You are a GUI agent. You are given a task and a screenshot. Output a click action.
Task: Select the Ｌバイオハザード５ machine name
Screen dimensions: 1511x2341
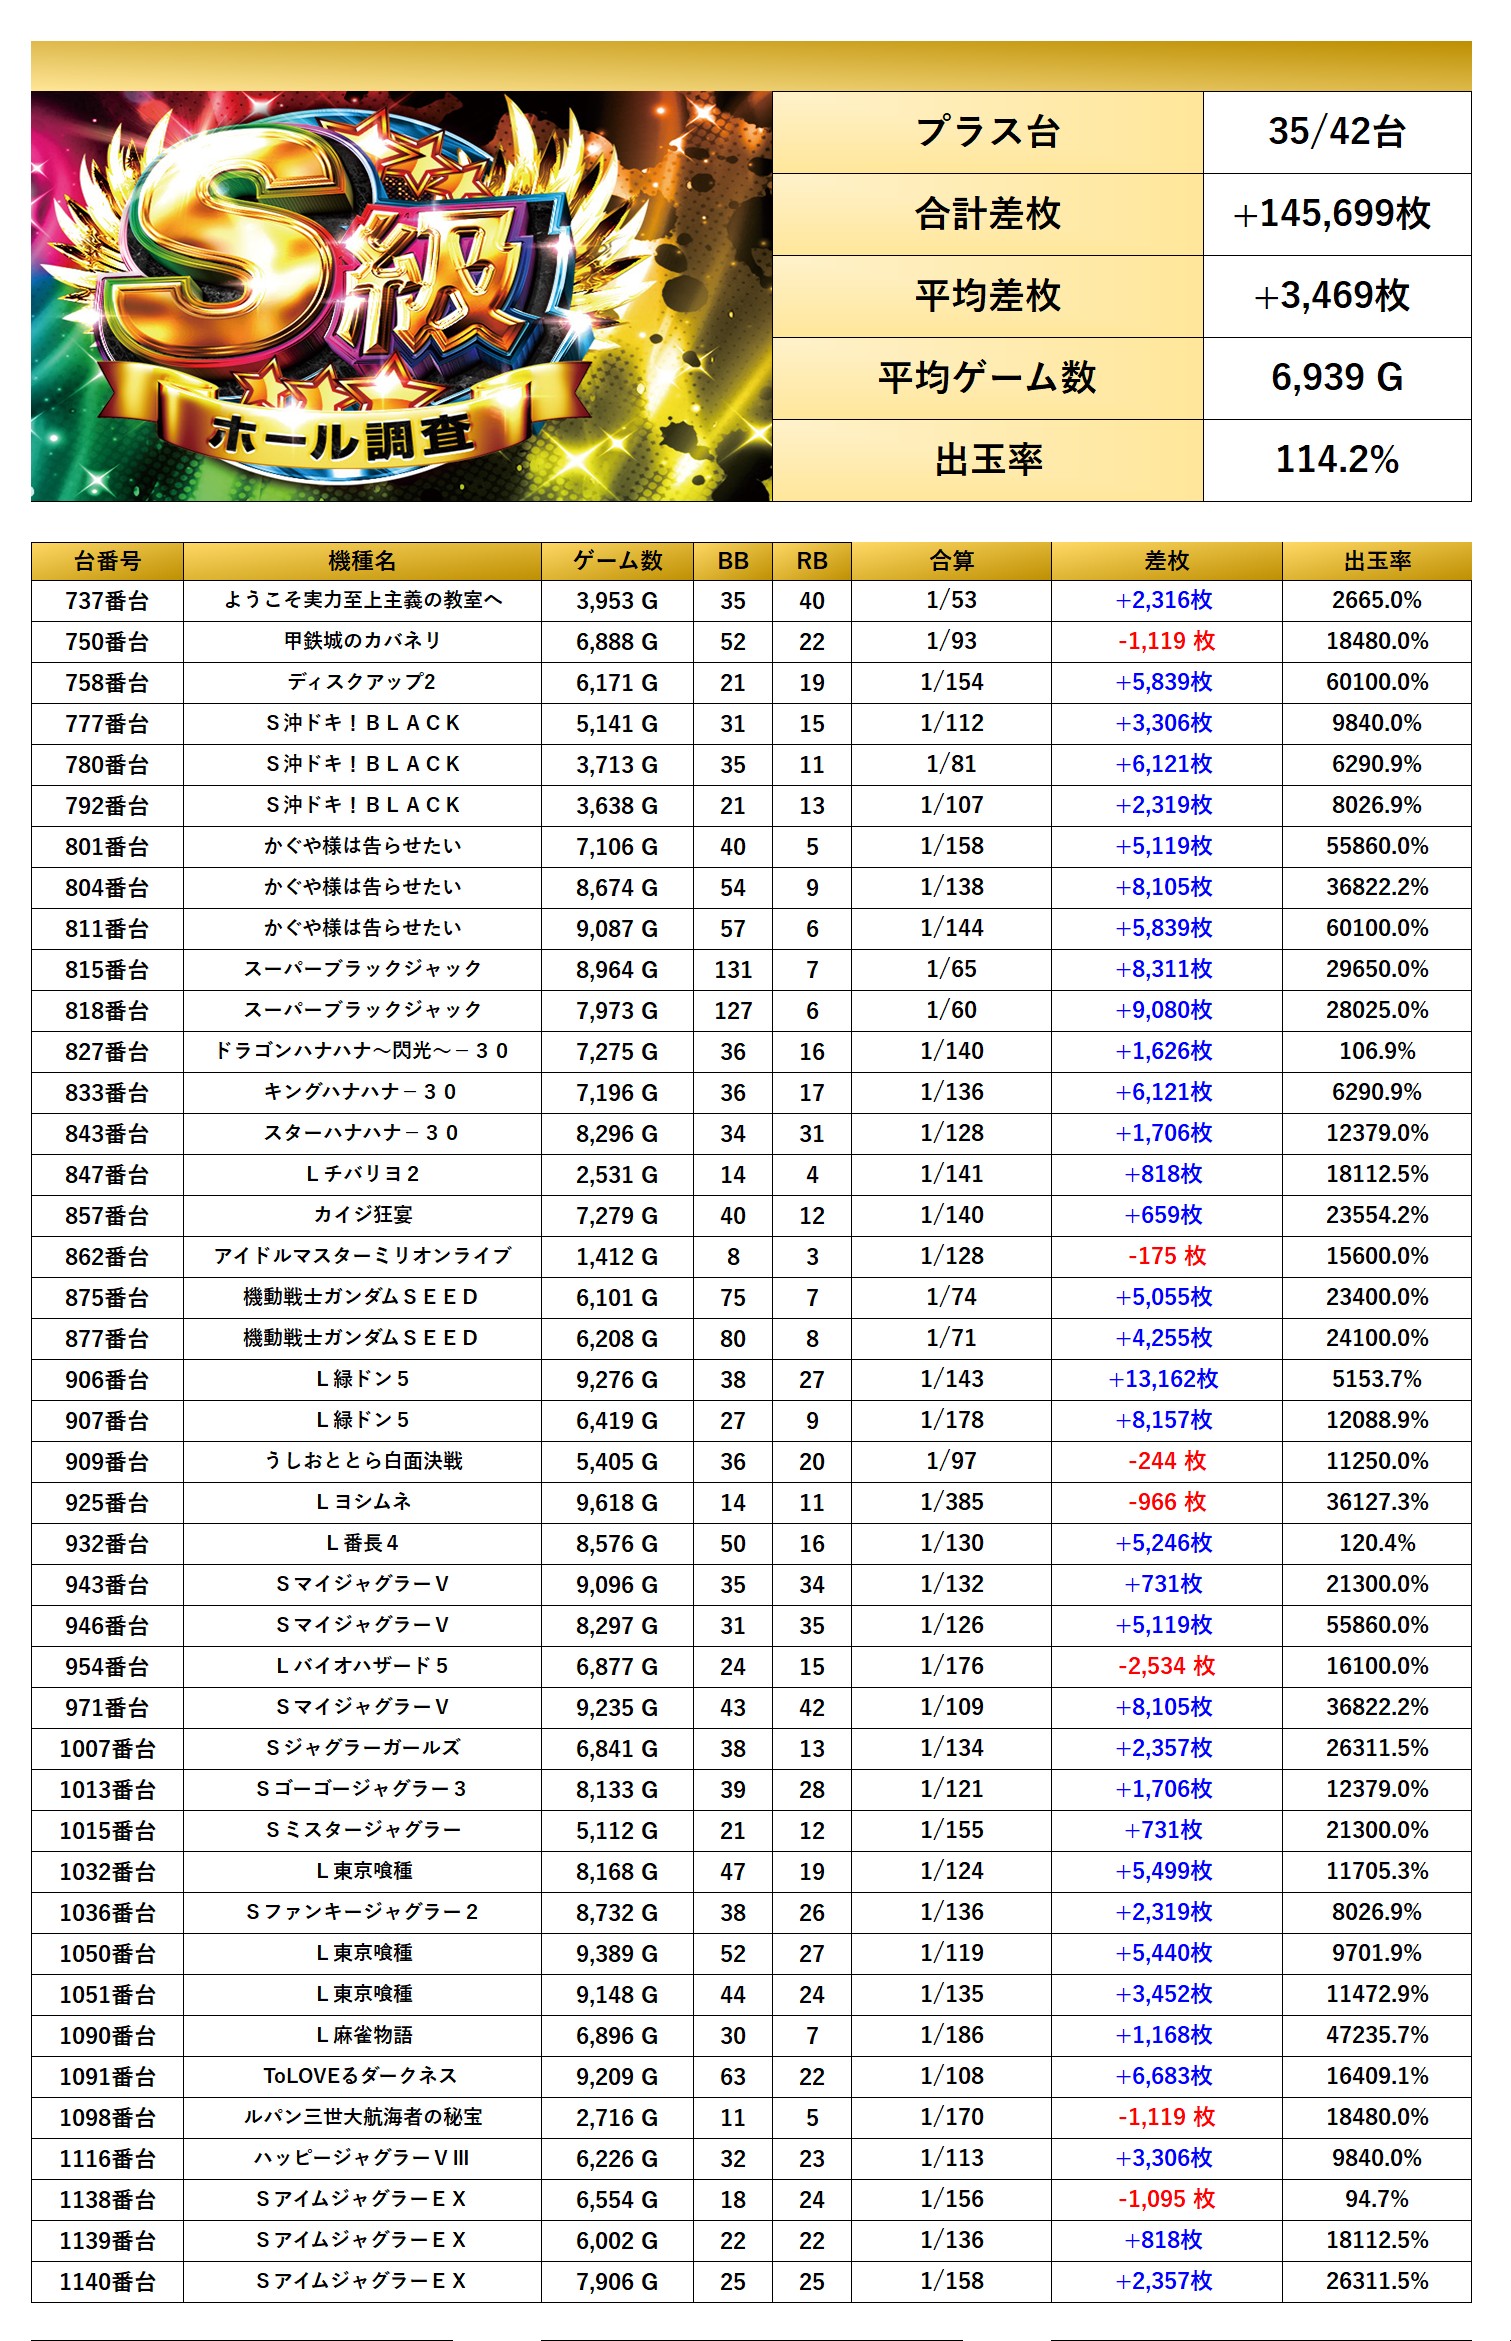(362, 1666)
